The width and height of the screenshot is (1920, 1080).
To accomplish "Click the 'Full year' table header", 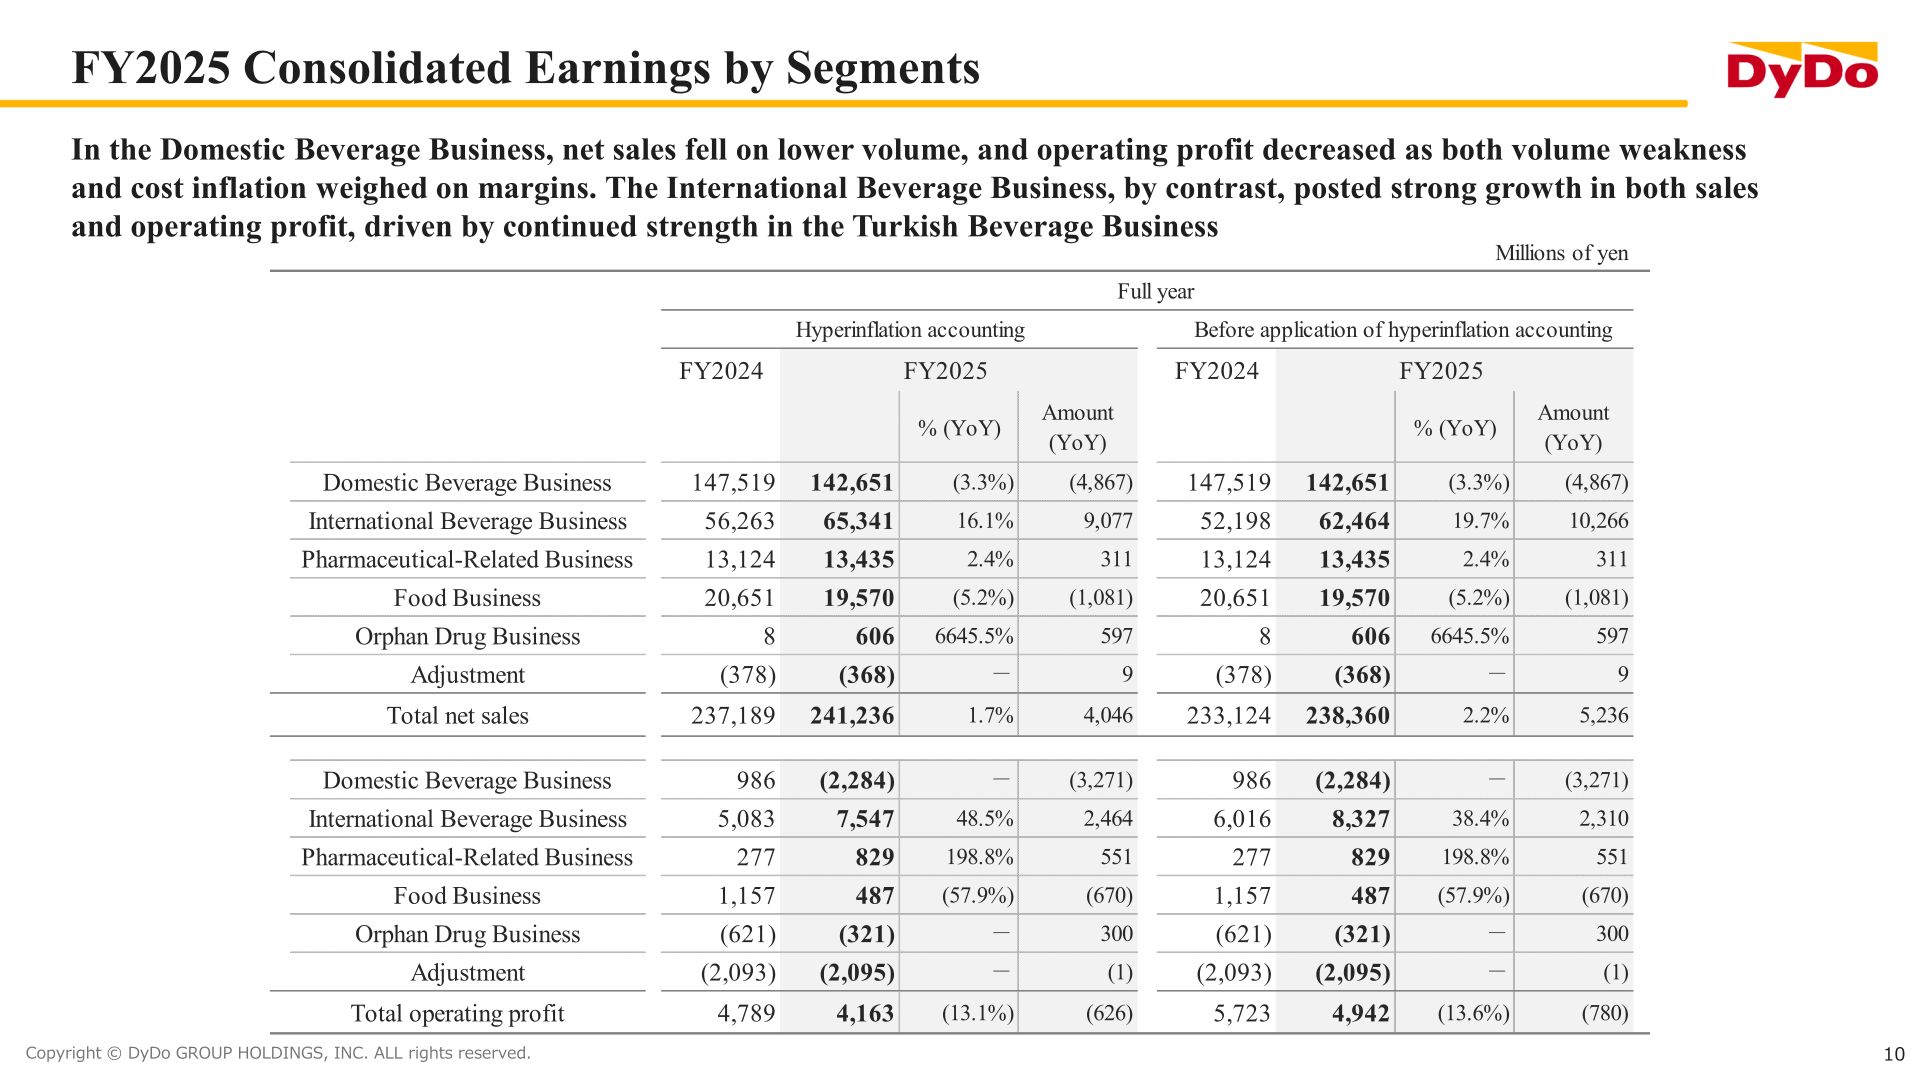I will click(1155, 291).
